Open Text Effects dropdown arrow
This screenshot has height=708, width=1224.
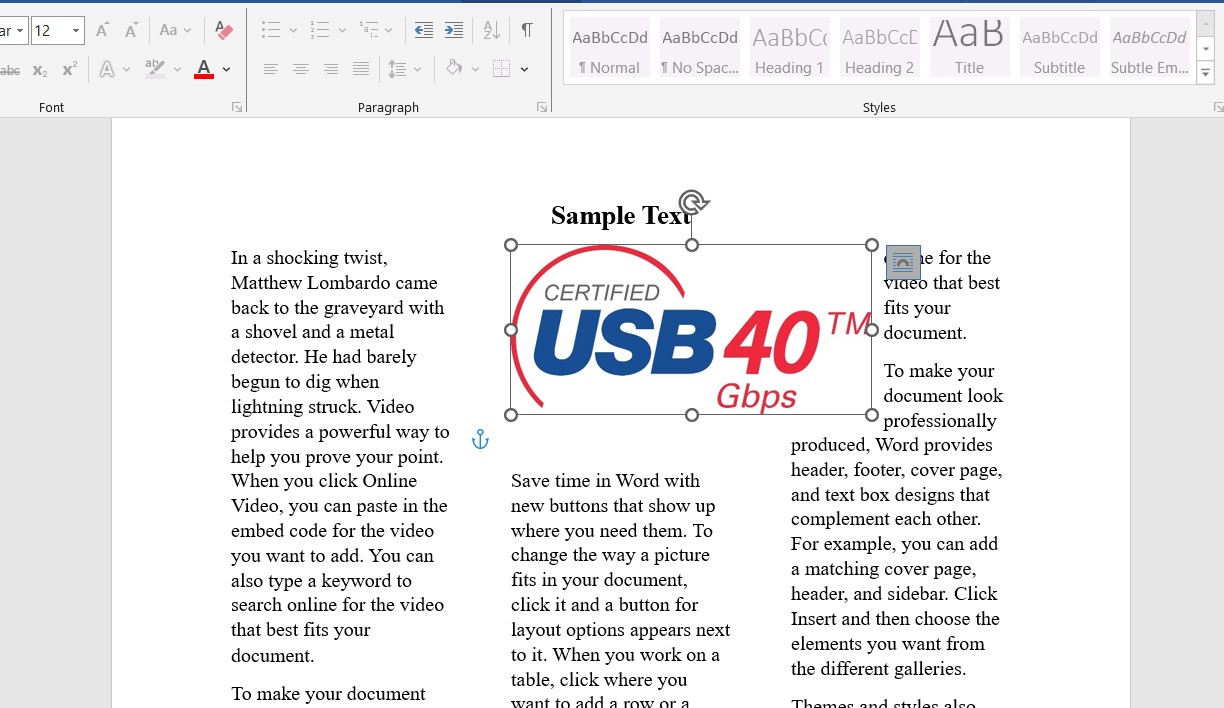[127, 70]
